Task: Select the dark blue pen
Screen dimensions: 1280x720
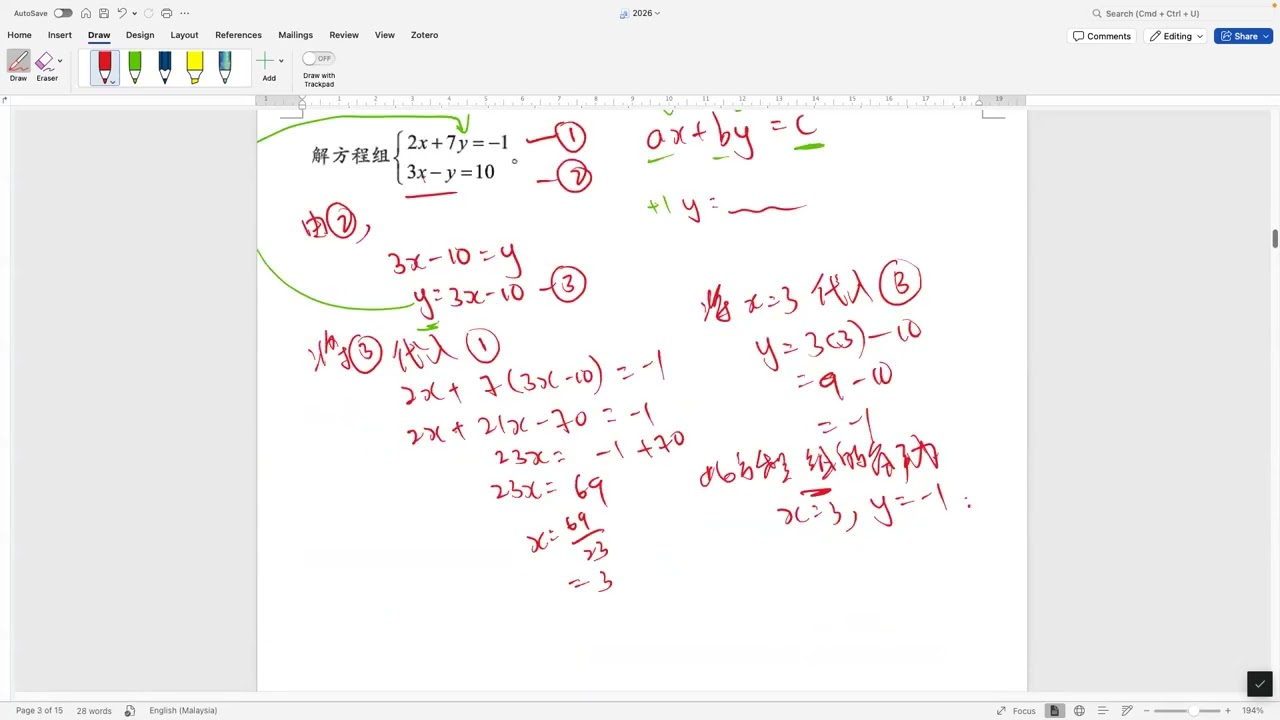Action: [165, 67]
